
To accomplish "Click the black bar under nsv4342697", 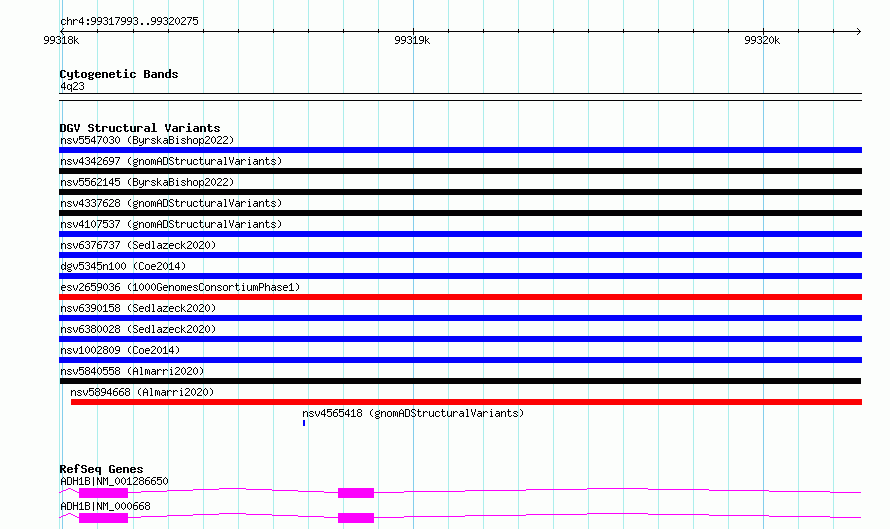I will (460, 171).
